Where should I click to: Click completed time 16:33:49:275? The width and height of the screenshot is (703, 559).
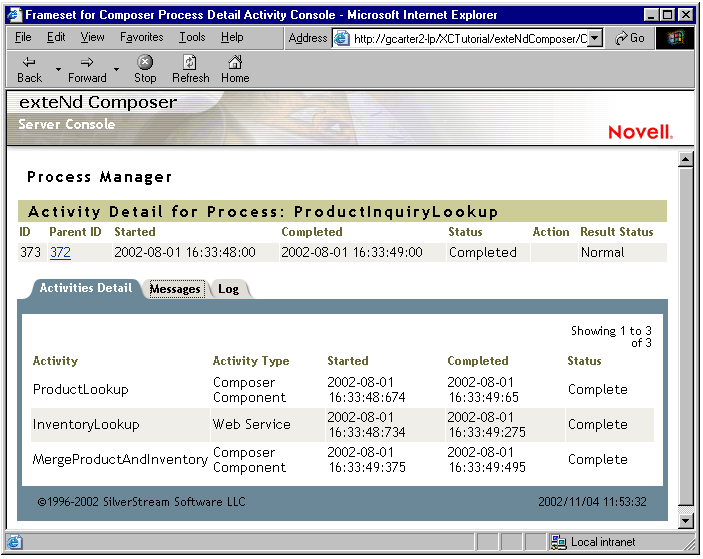tap(487, 432)
